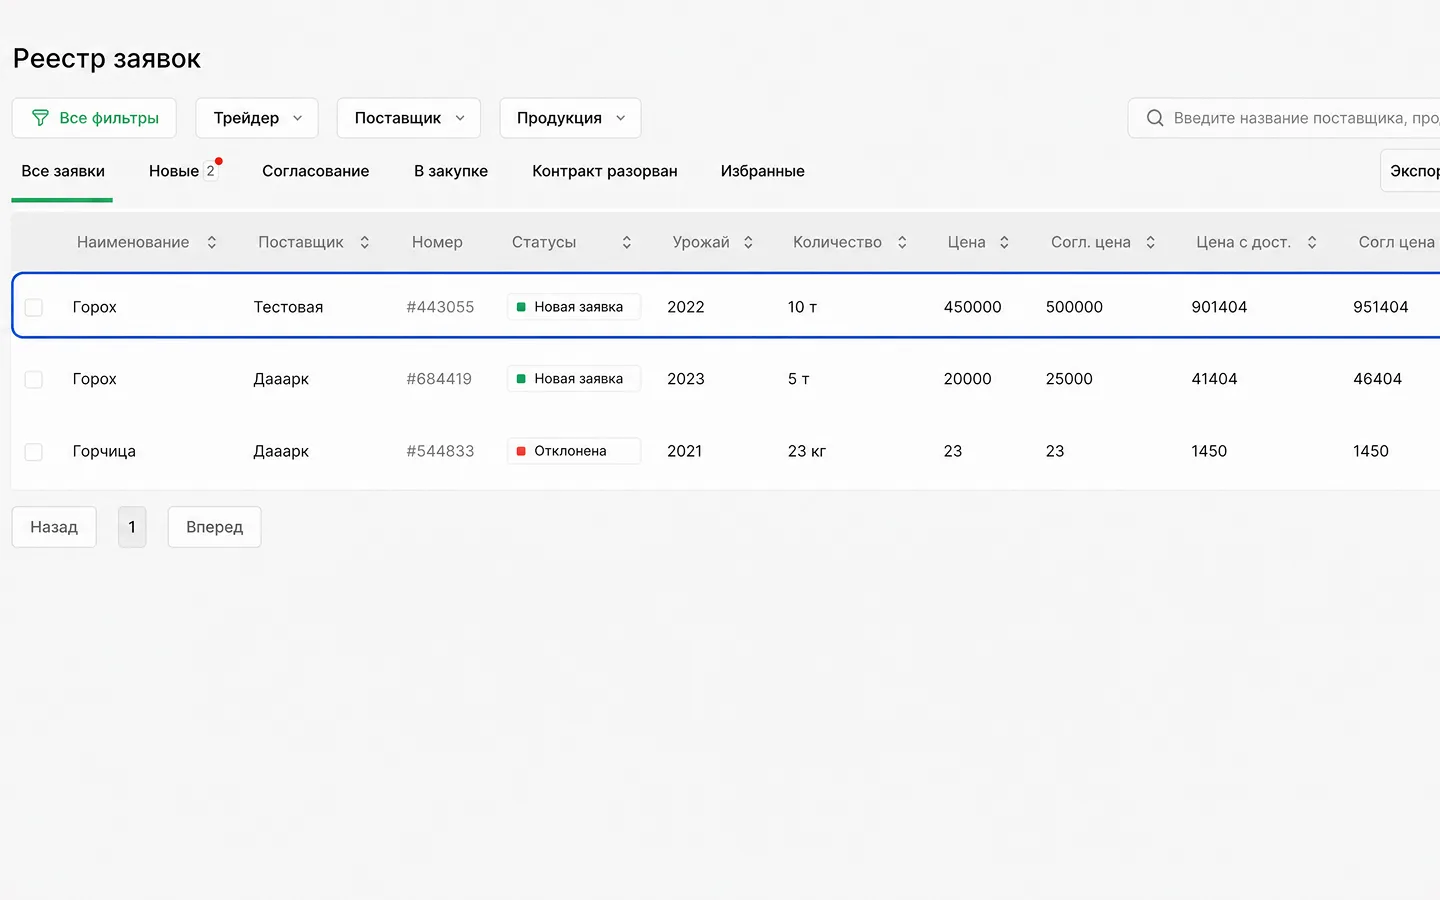The image size is (1440, 900).
Task: Click the Вперед pagination button
Action: pos(214,527)
